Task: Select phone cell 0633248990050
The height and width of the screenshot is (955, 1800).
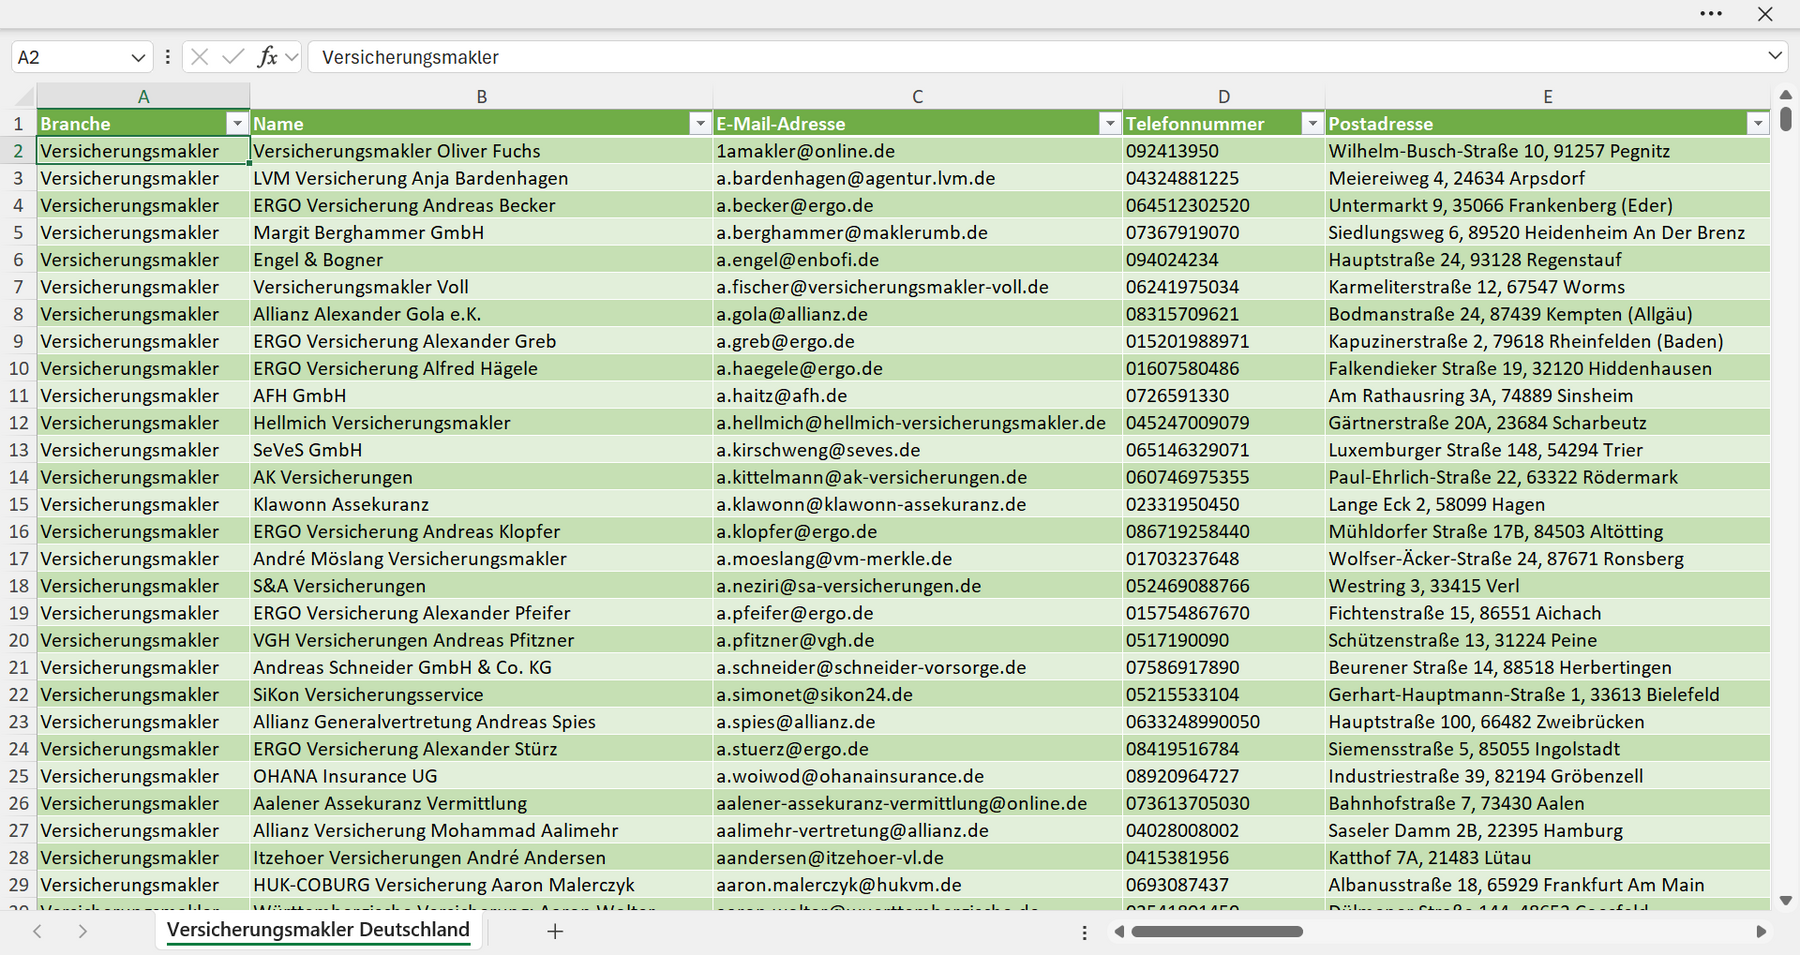Action: (x=1223, y=721)
